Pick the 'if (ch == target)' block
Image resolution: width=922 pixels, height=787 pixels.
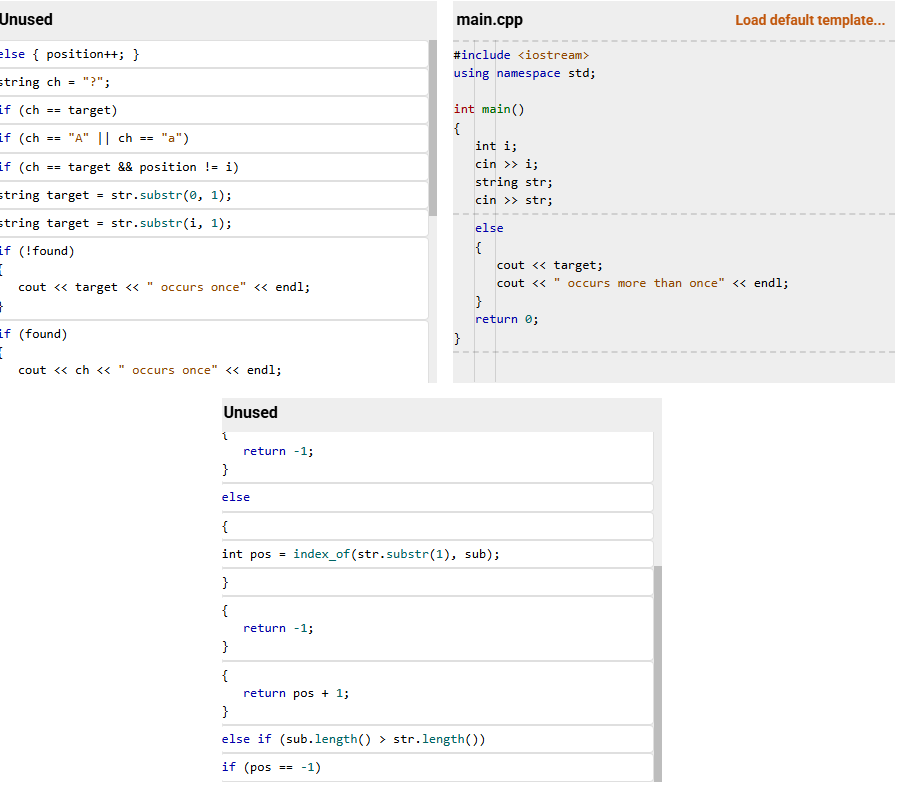tap(213, 110)
